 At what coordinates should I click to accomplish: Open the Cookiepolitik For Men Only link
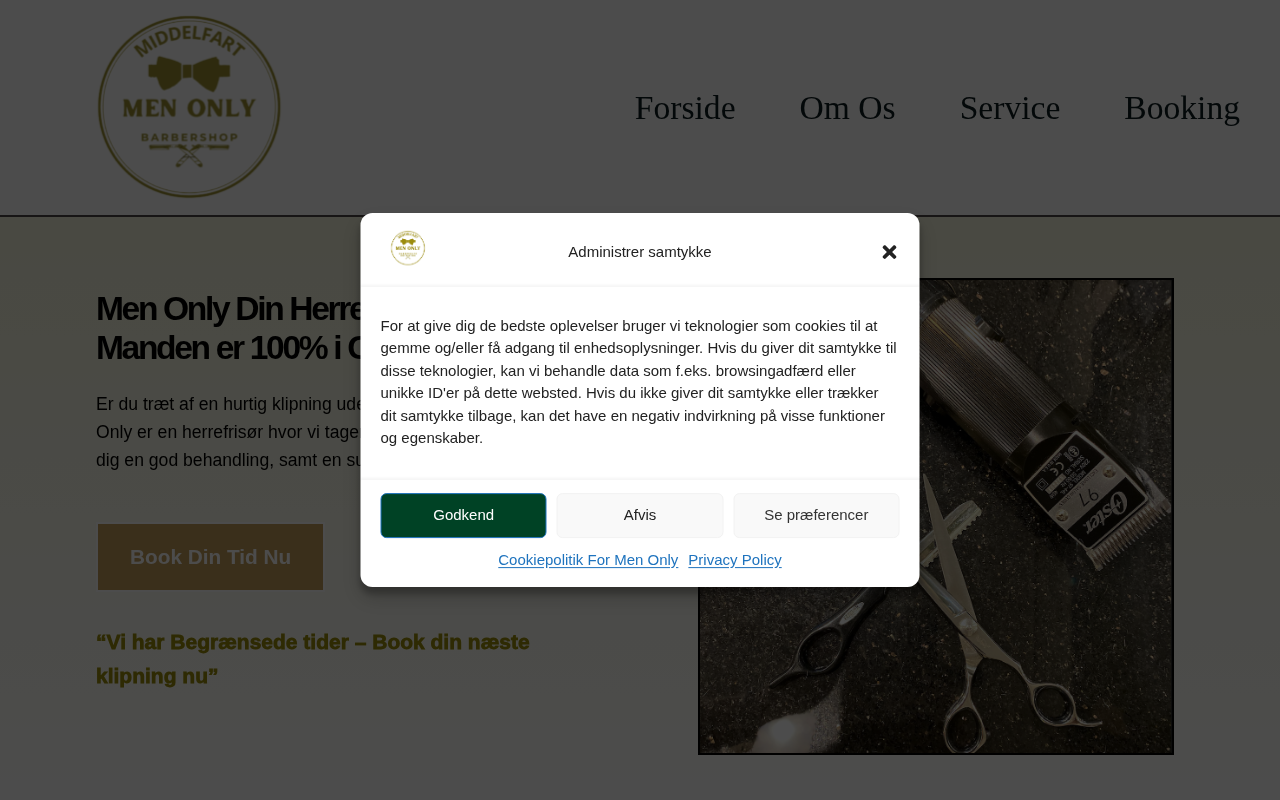tap(588, 560)
